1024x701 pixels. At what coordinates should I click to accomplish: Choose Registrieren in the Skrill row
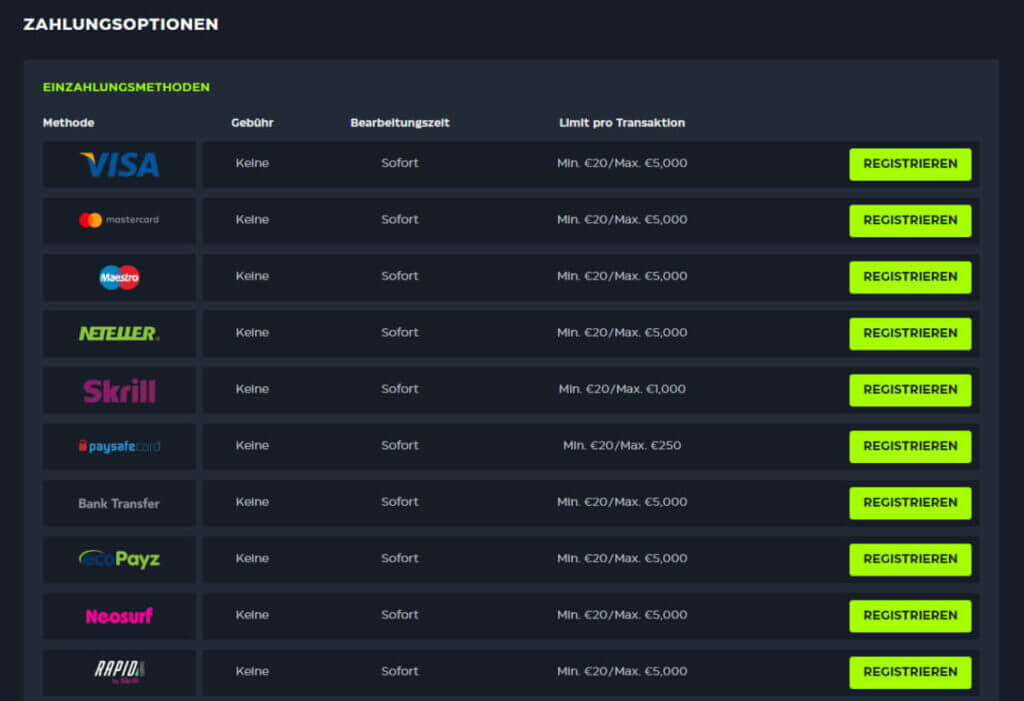[x=910, y=390]
